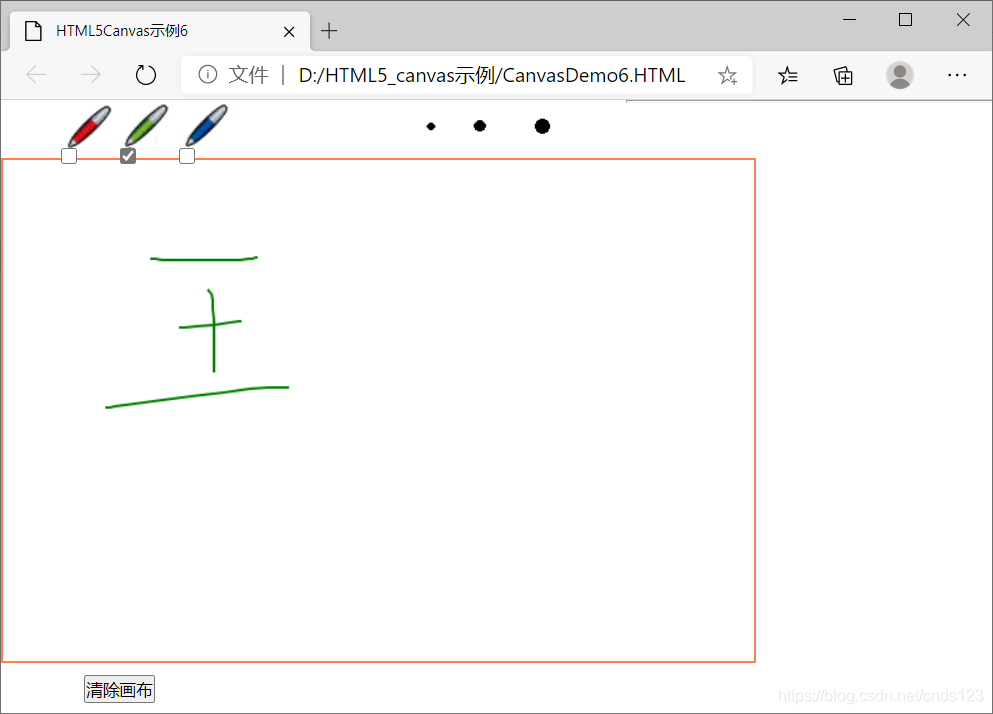This screenshot has width=993, height=714.
Task: Pick the smallest brush dot size
Action: coord(431,125)
